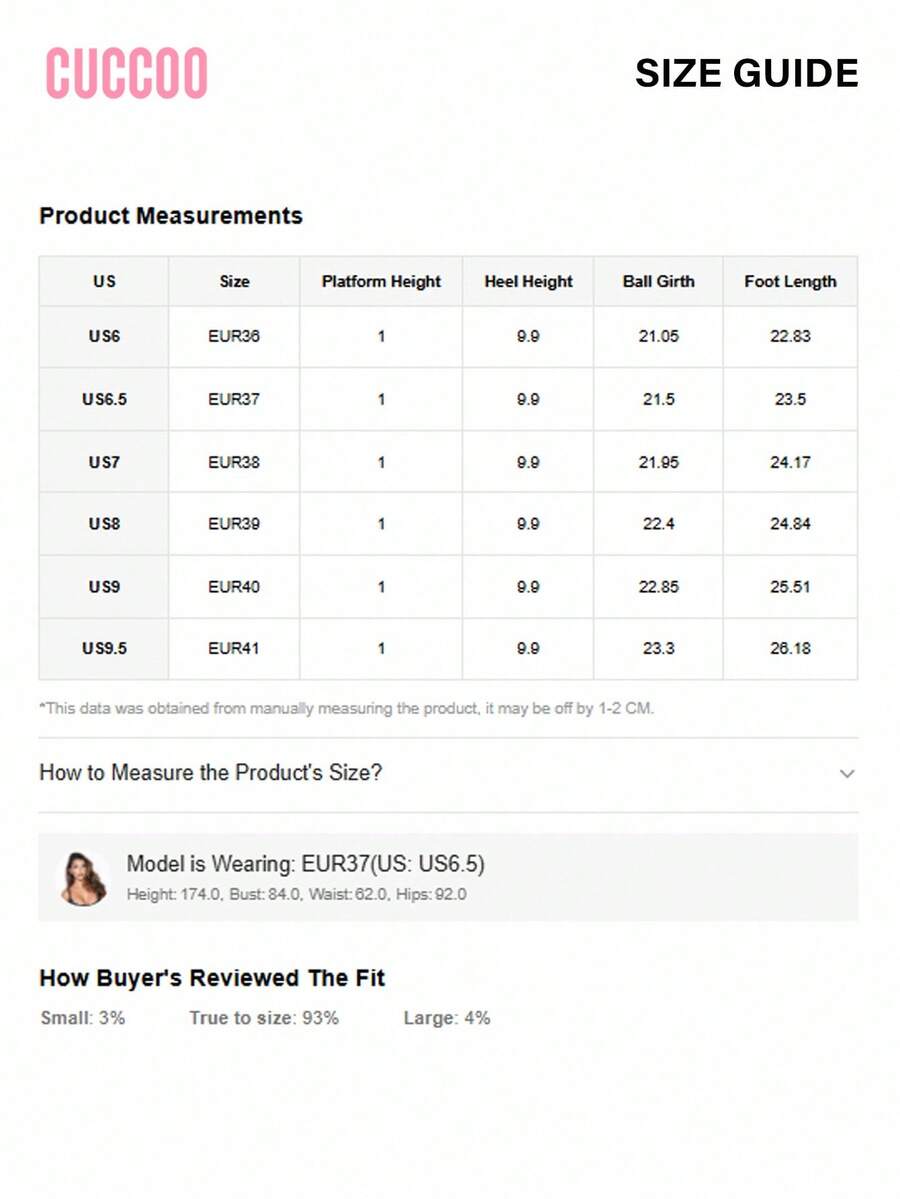Click the Heel Height column header
Image resolution: width=900 pixels, height=1199 pixels.
(x=528, y=281)
